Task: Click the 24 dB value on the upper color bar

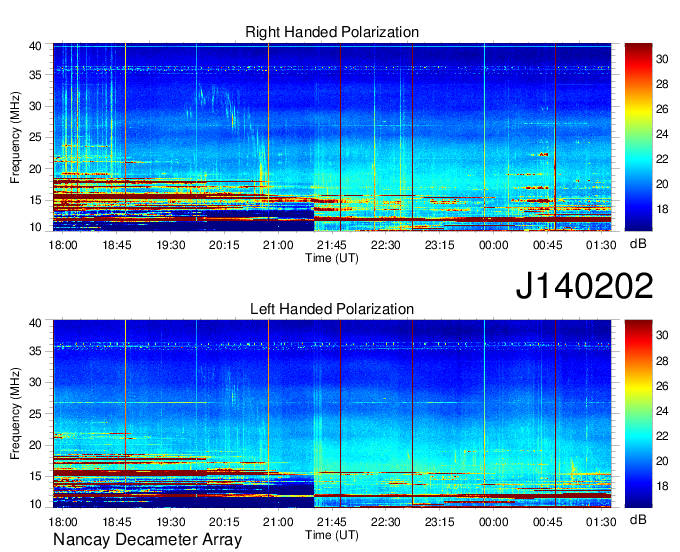Action: [662, 134]
